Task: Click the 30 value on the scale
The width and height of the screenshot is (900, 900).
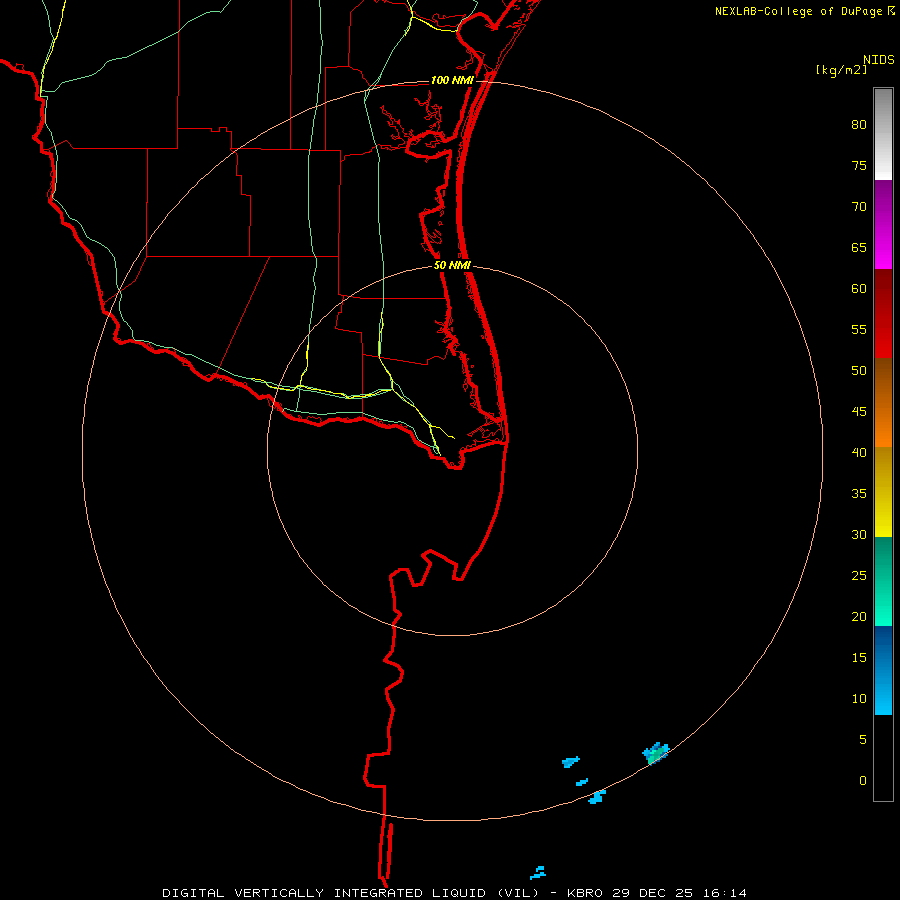Action: point(859,534)
